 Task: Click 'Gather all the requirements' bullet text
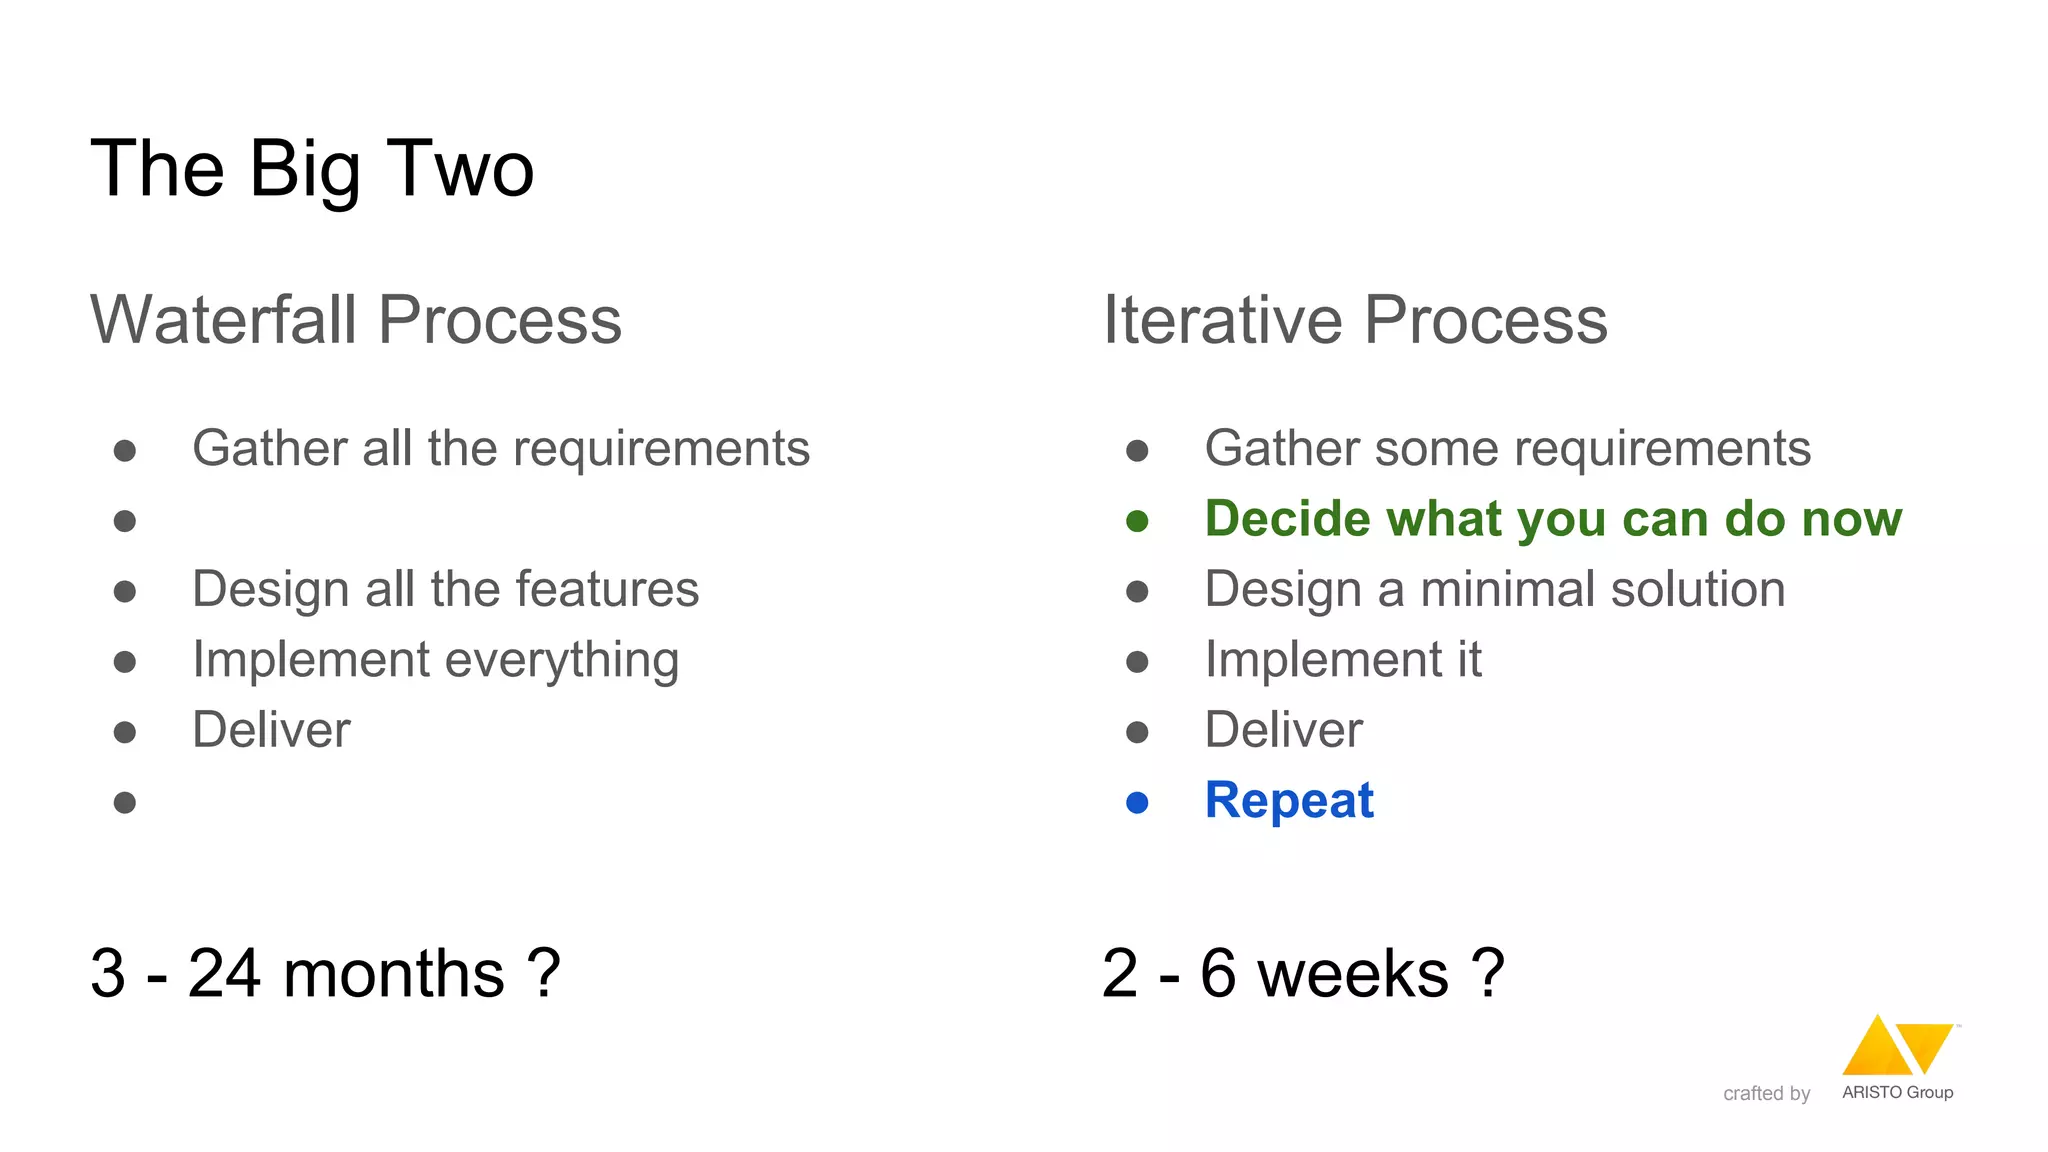point(501,448)
